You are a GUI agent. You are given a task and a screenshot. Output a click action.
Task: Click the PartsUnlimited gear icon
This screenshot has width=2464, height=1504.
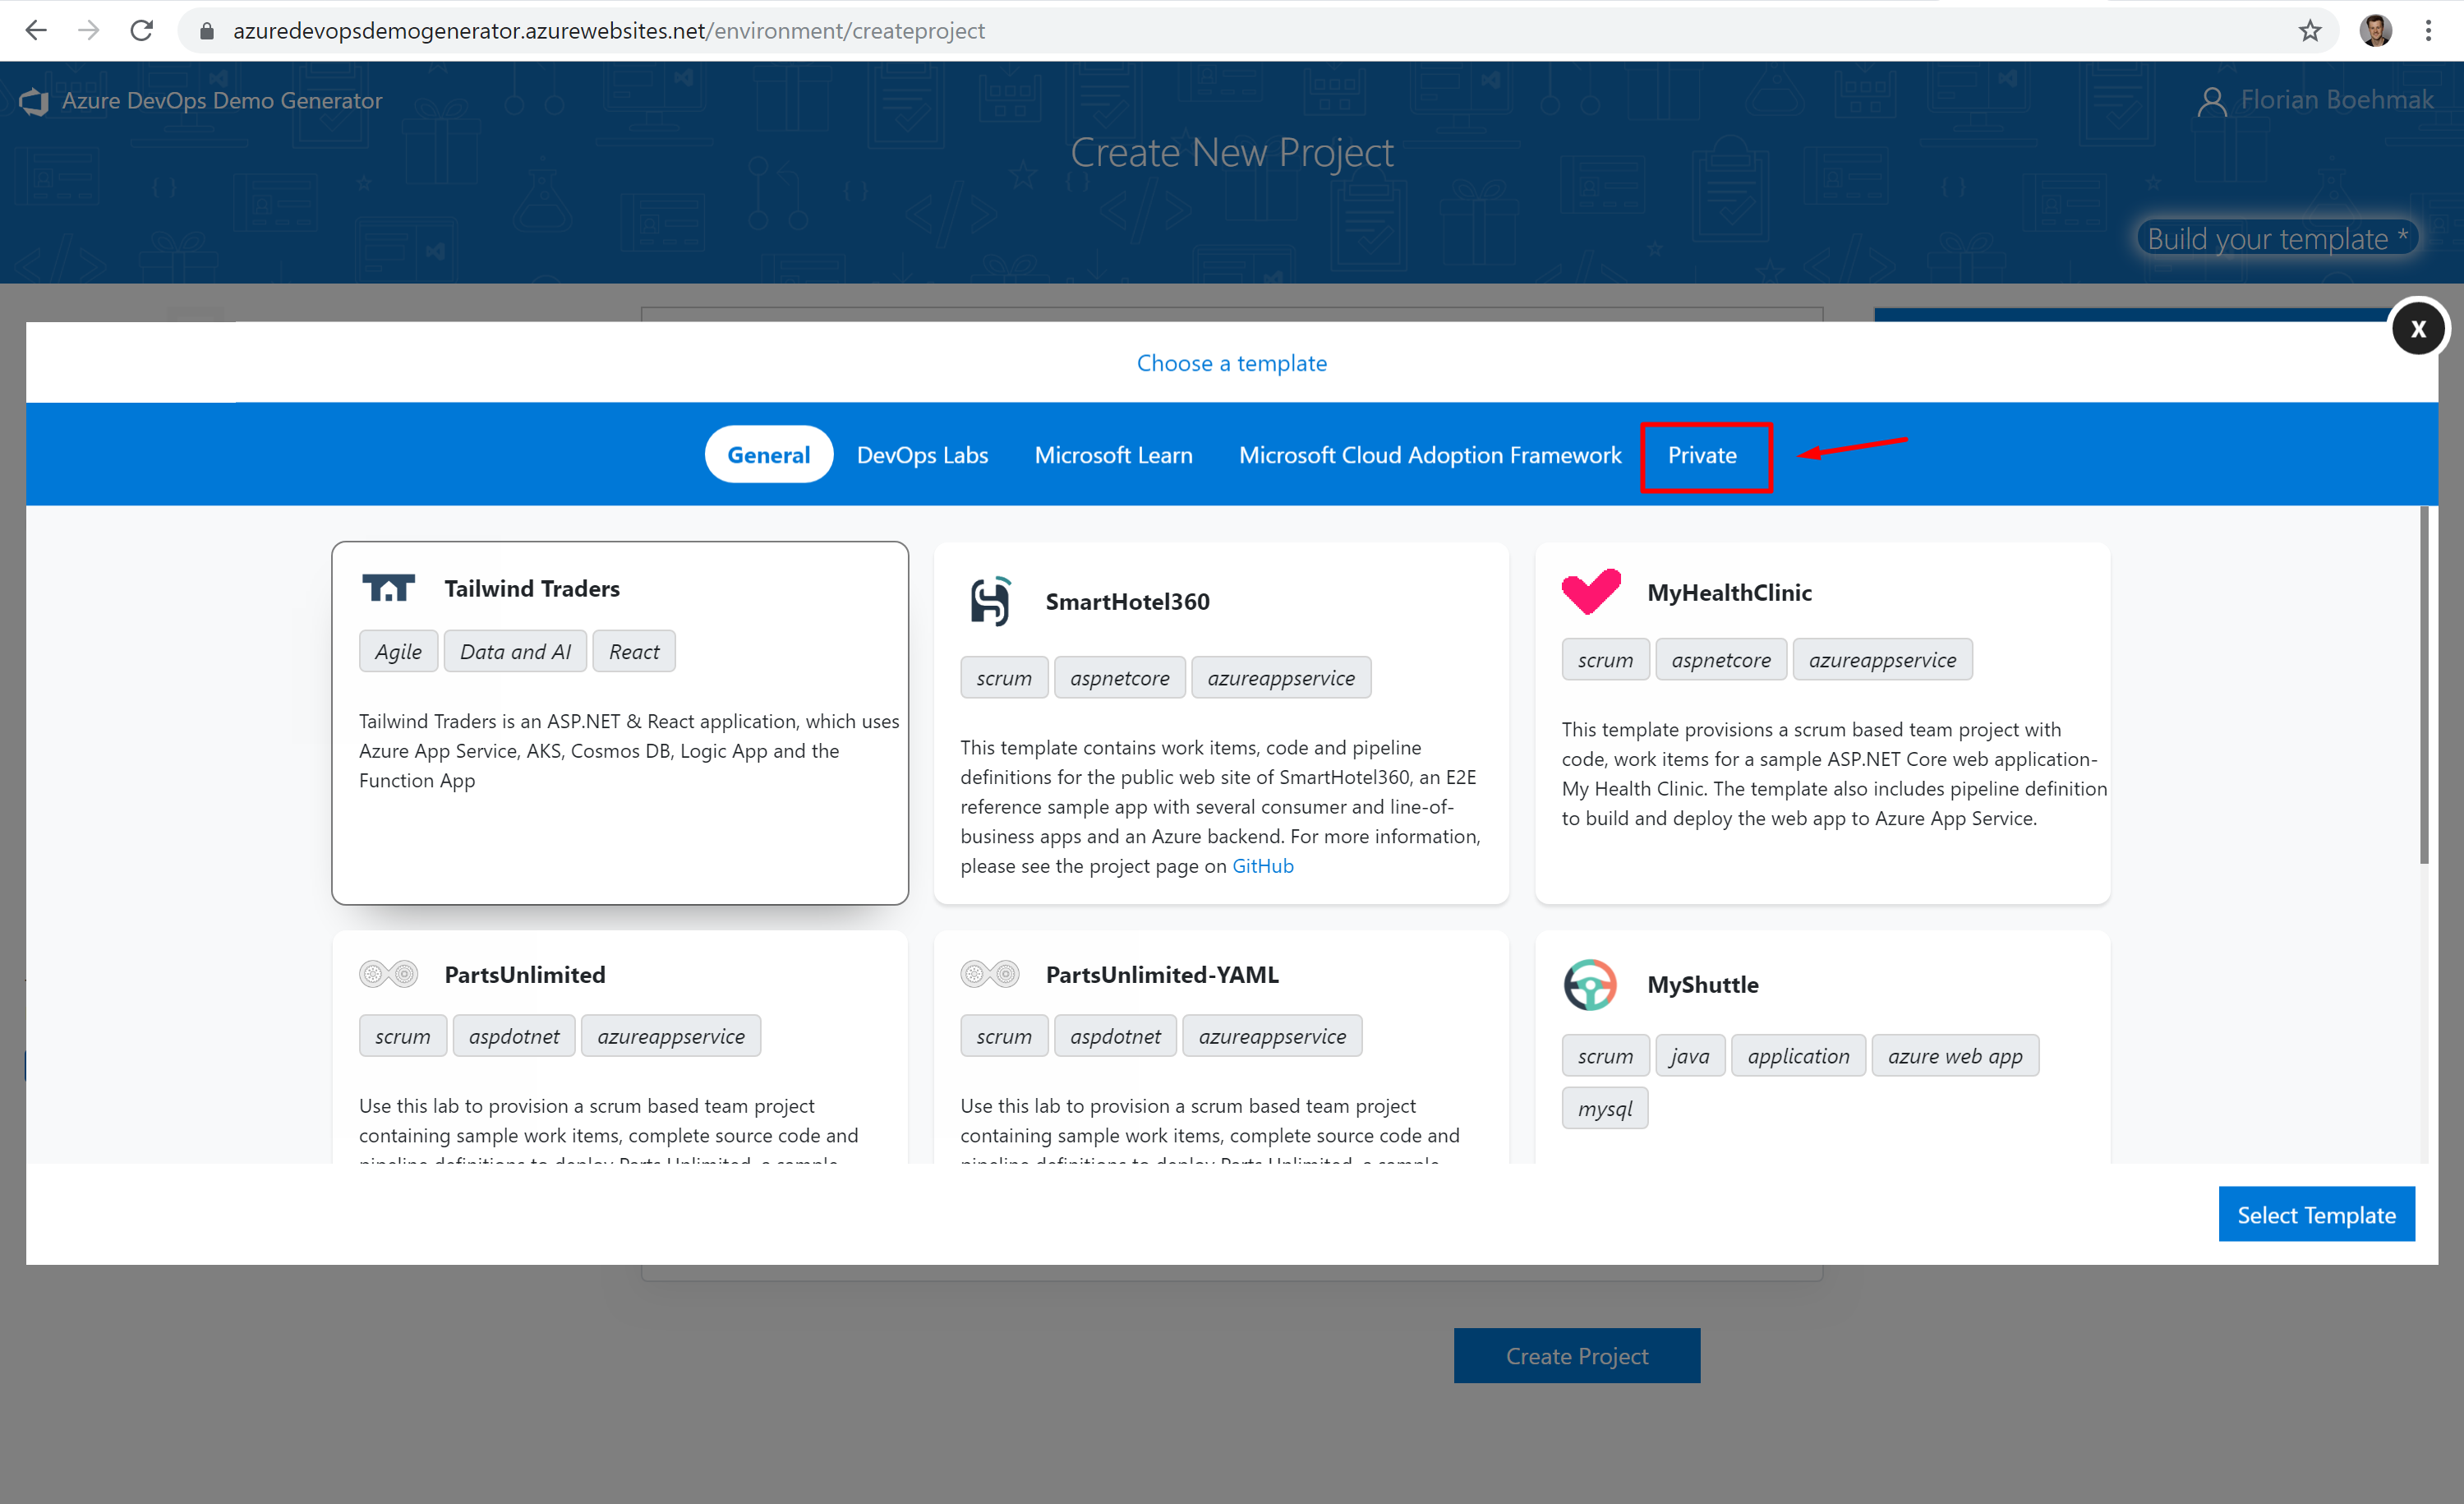point(388,974)
